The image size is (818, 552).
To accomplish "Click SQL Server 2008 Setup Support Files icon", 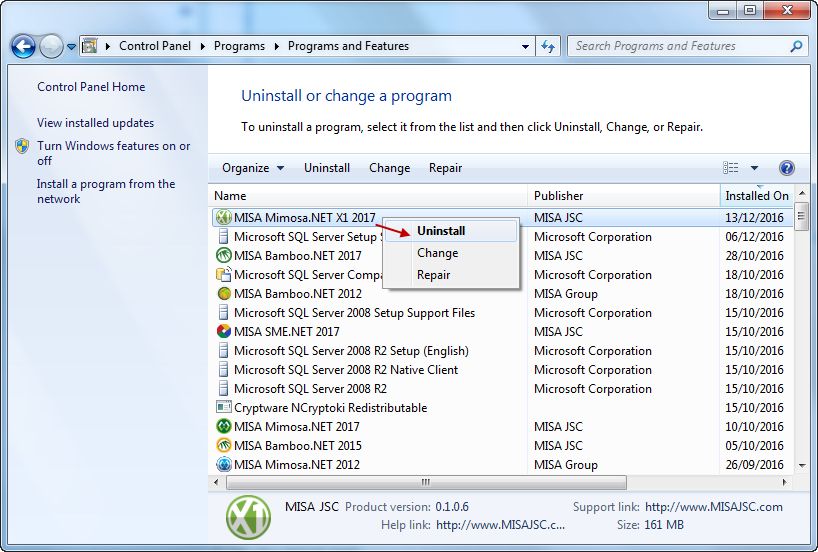I will (224, 313).
